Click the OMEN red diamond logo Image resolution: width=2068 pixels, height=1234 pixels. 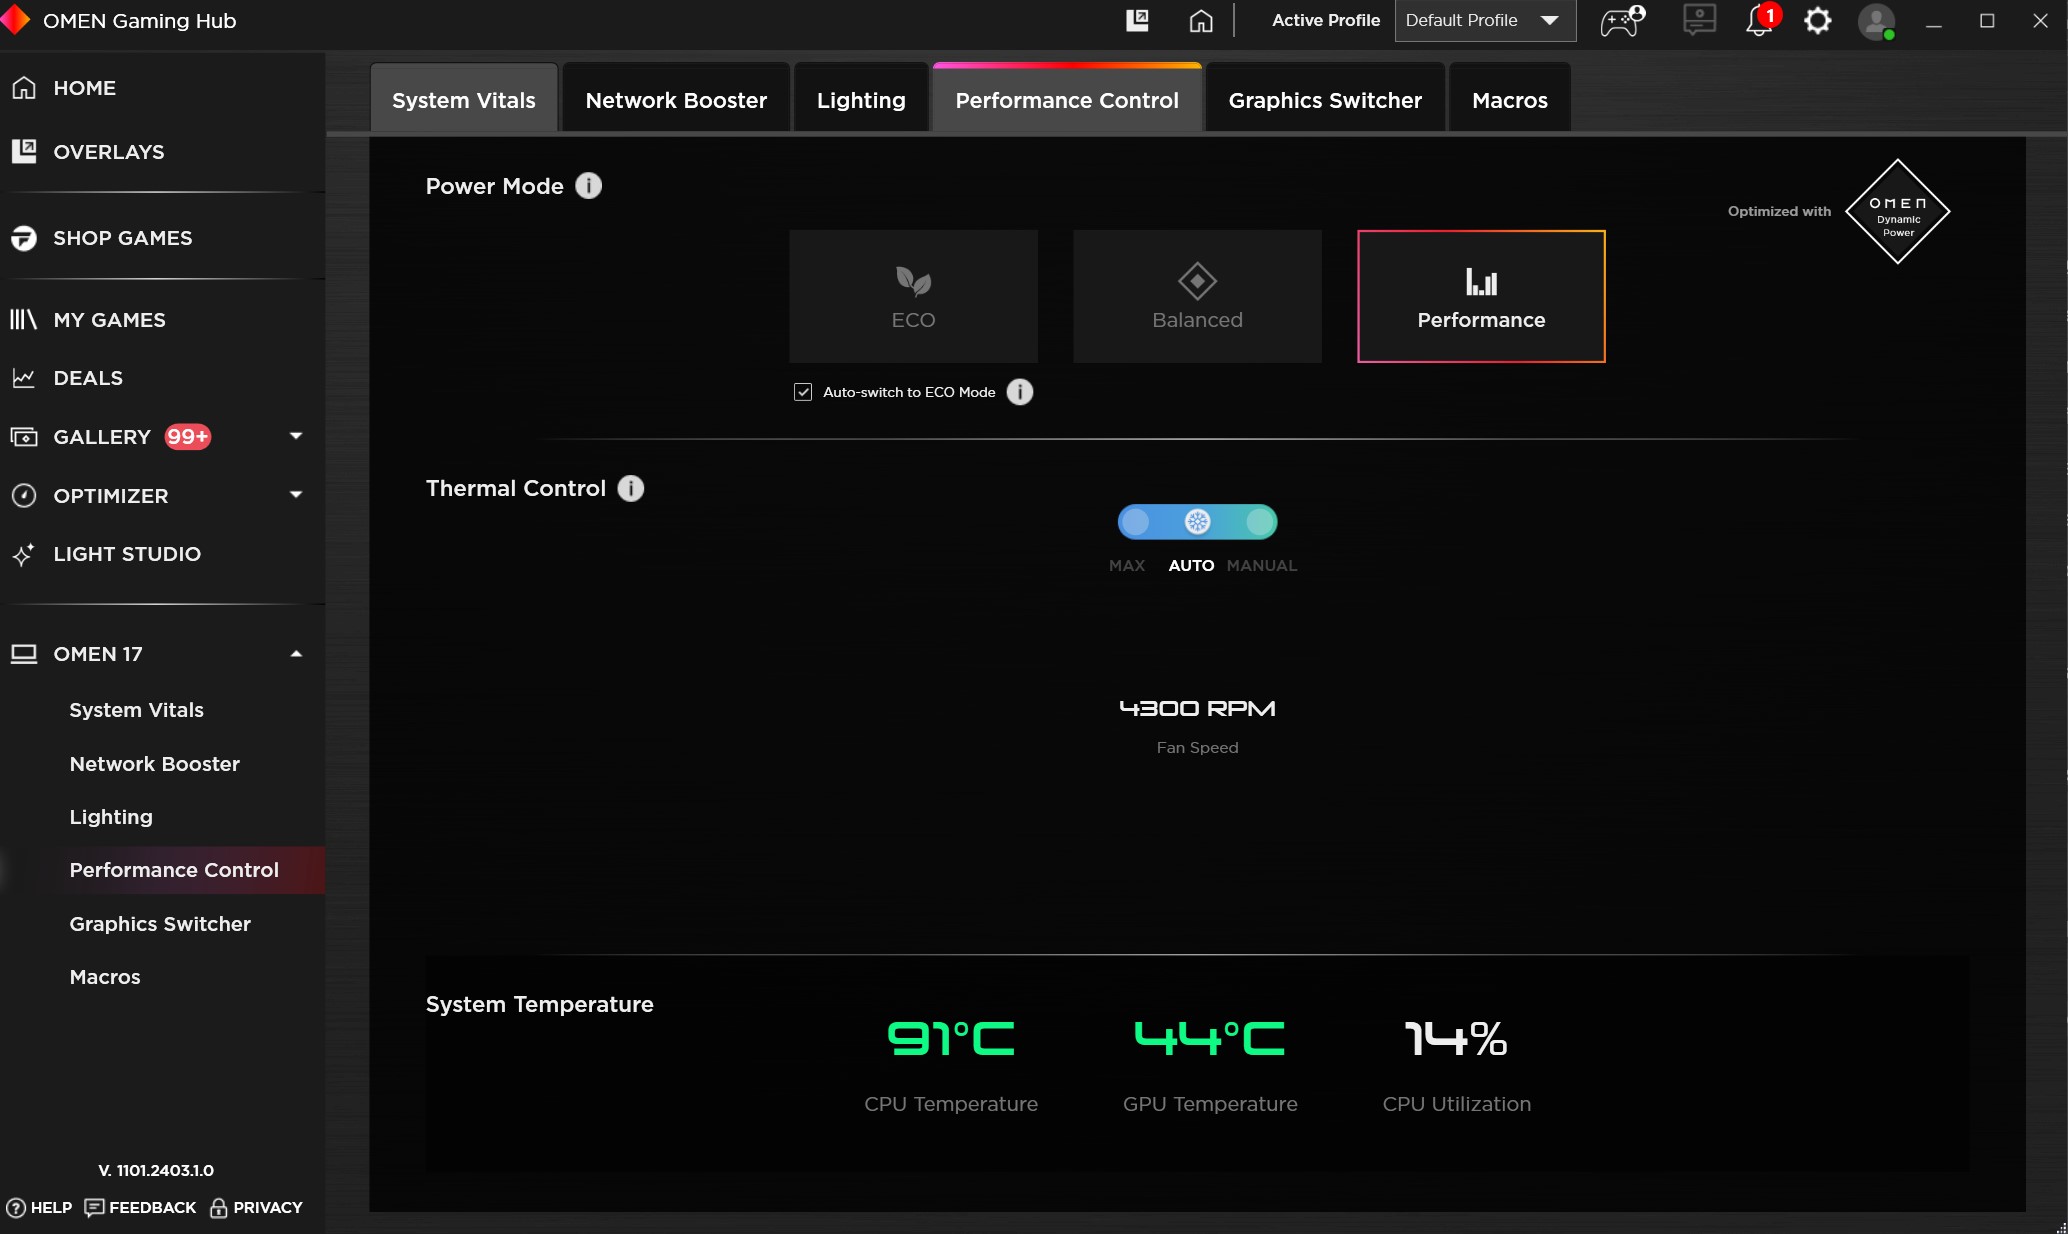(x=16, y=20)
